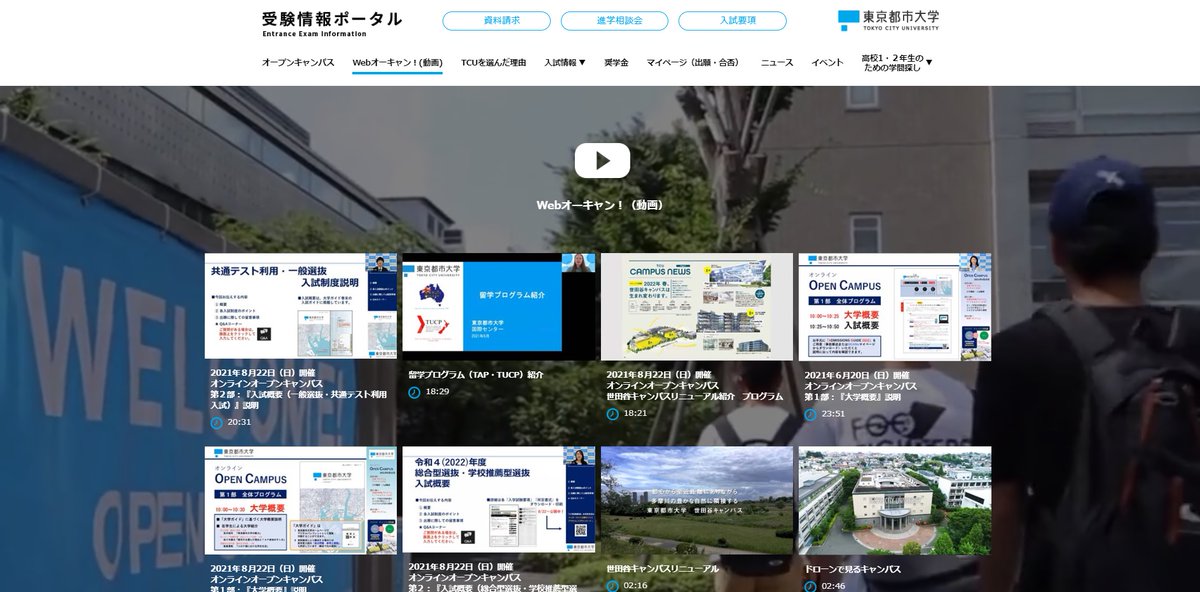Viewport: 1200px width, 592px height.
Task: Play the Webオーキャン hero video
Action: 602,161
